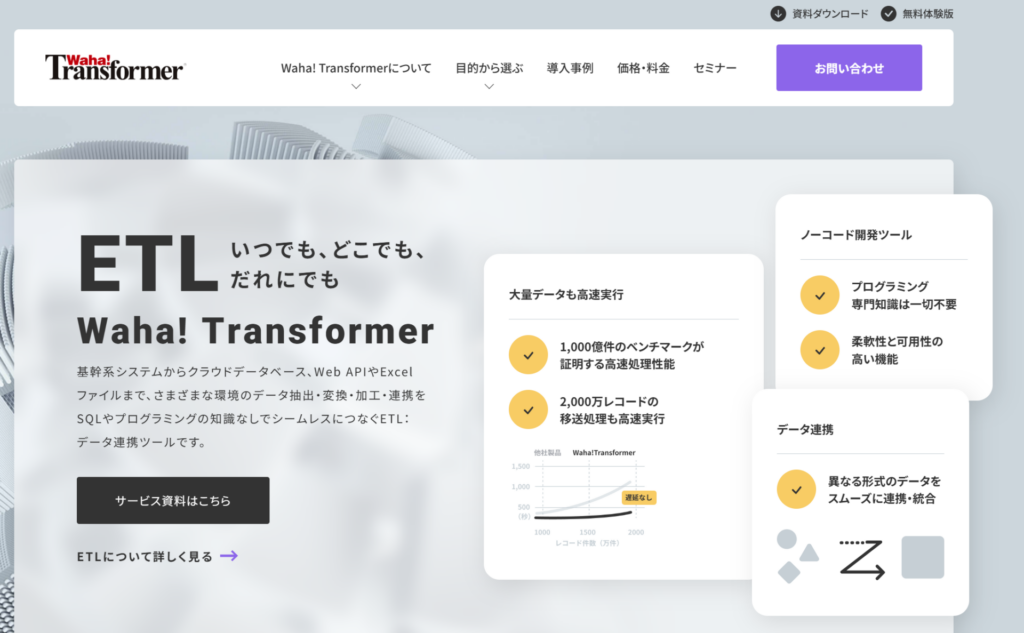Viewport: 1024px width, 633px height.
Task: Click the いつでも、どこでも、 tagline text
Action: (x=328, y=250)
